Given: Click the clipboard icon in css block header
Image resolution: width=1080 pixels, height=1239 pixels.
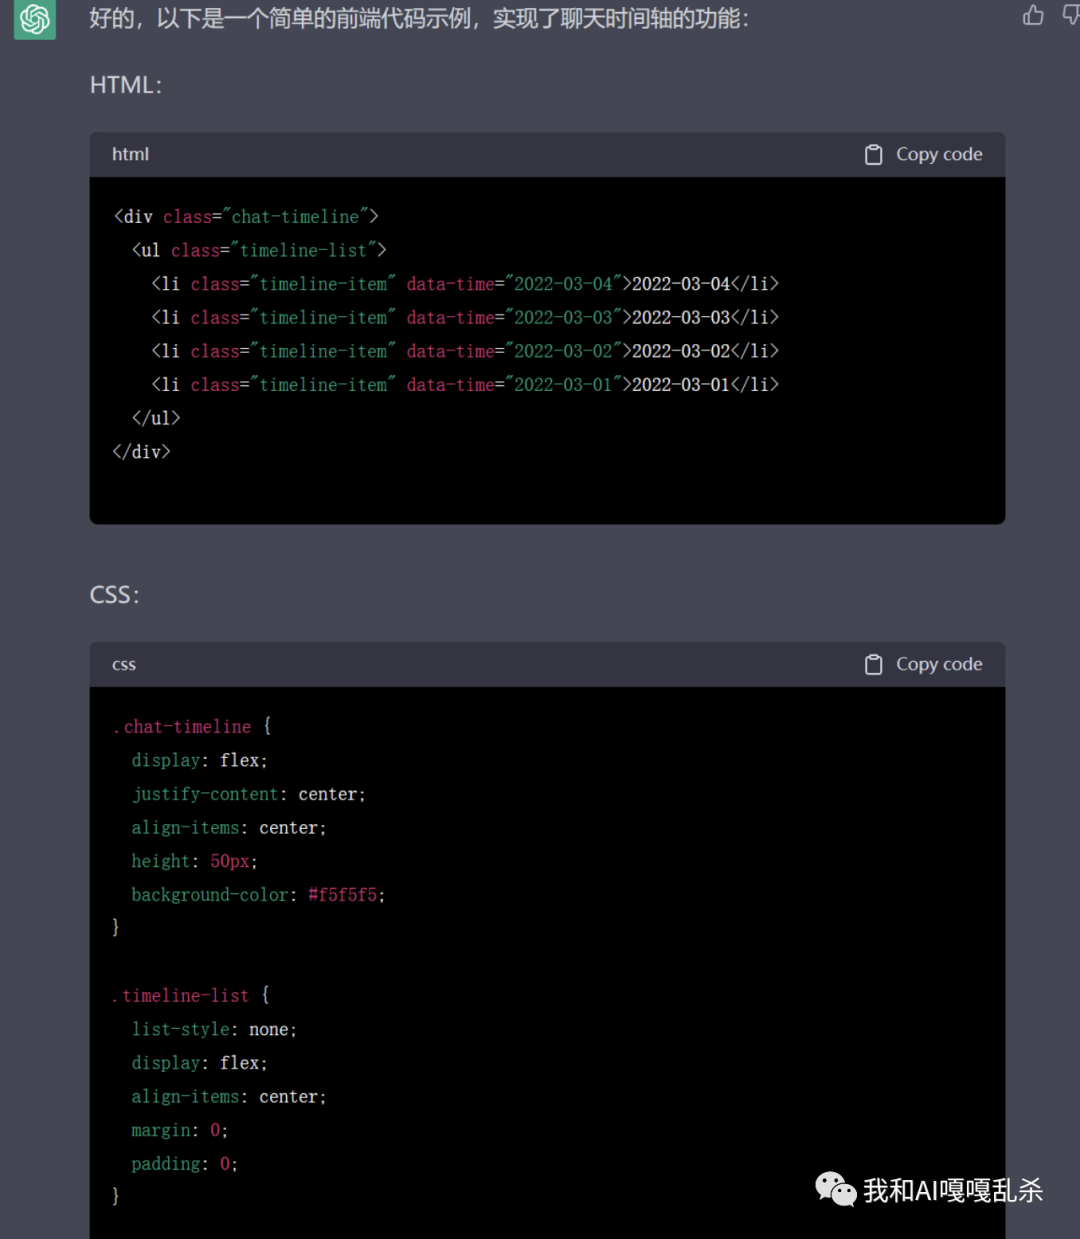Looking at the screenshot, I should click(x=873, y=665).
